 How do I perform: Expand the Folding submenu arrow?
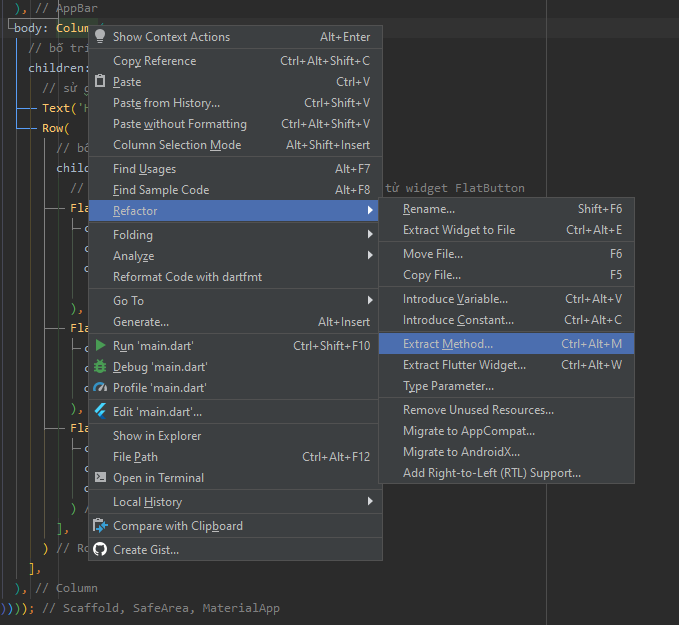[370, 235]
